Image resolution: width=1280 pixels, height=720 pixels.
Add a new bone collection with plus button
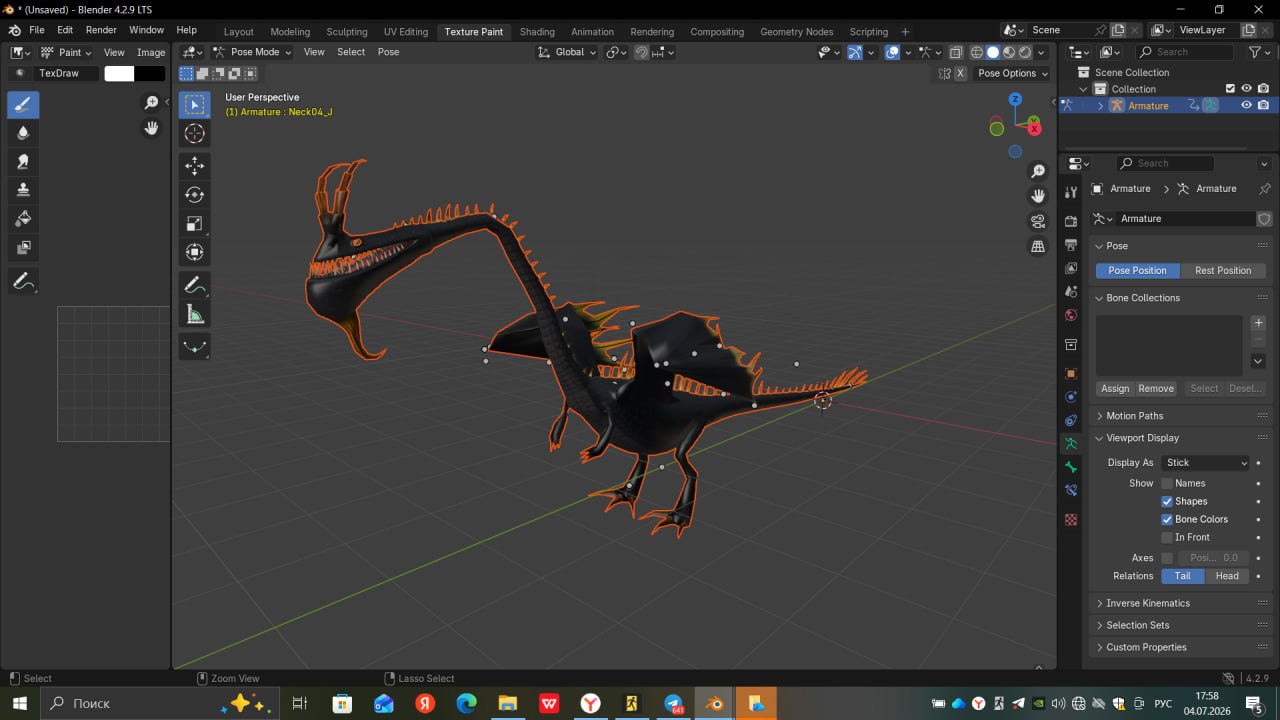[x=1258, y=323]
